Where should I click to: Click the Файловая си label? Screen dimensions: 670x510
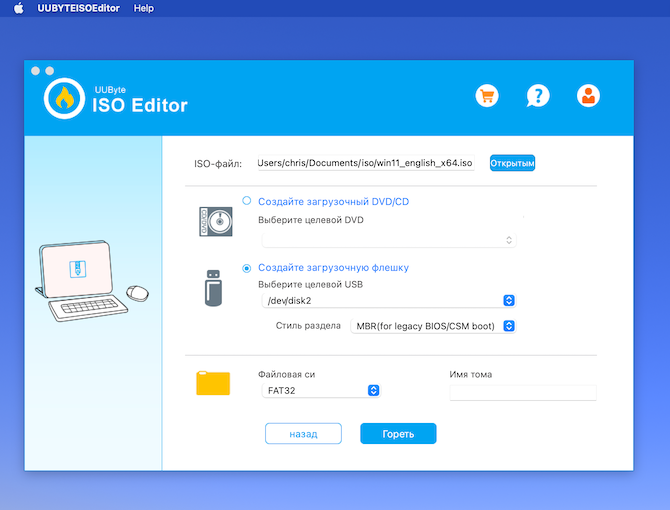point(287,375)
